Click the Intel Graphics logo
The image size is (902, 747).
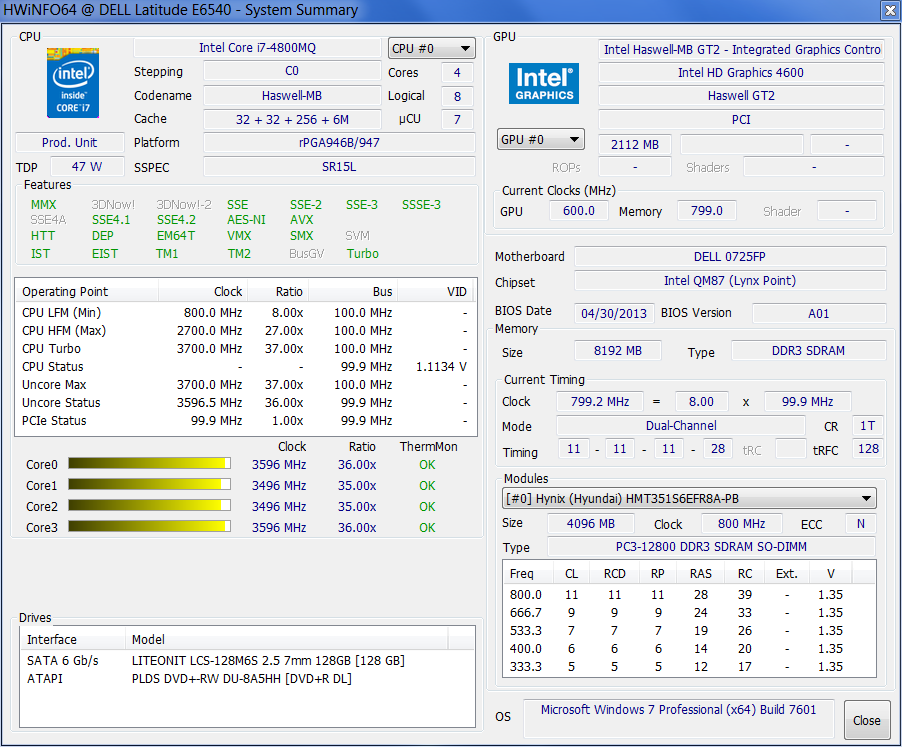click(x=544, y=83)
